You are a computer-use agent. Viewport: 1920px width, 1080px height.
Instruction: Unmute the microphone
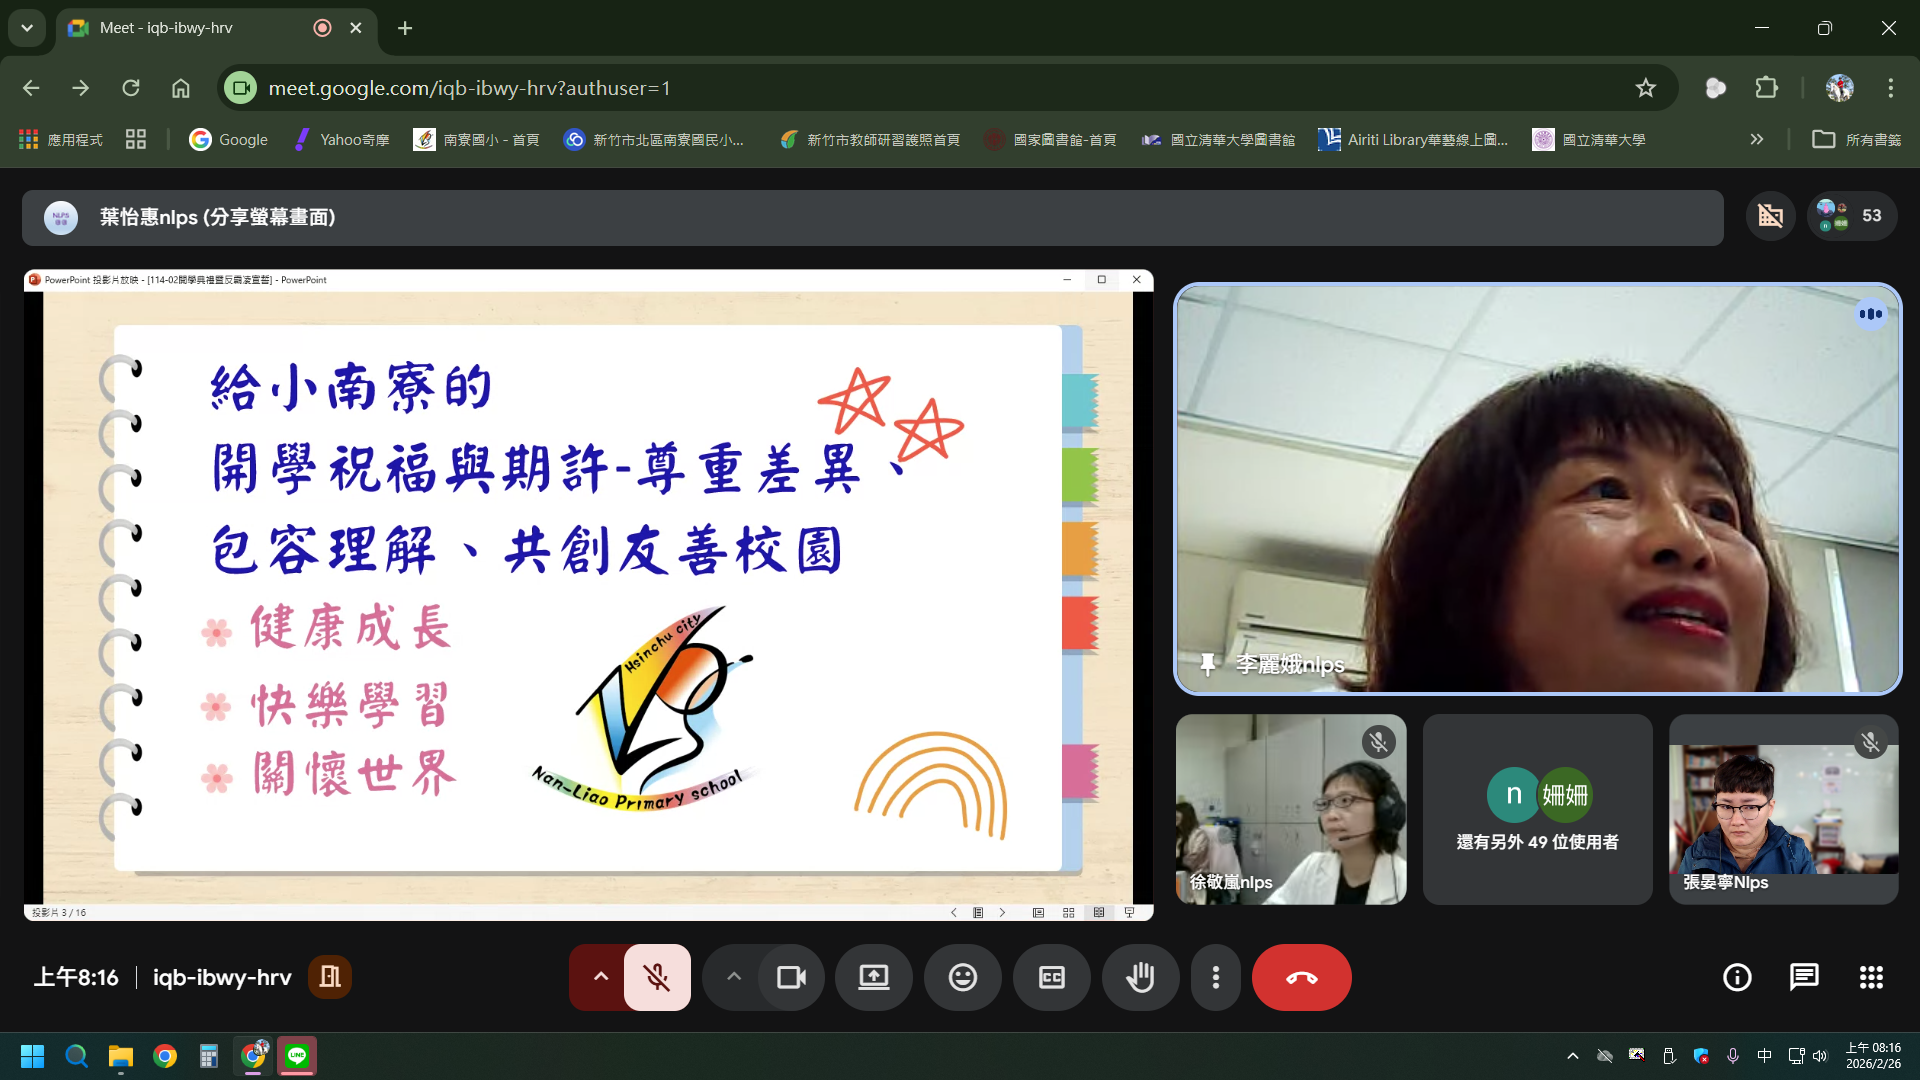(x=657, y=977)
